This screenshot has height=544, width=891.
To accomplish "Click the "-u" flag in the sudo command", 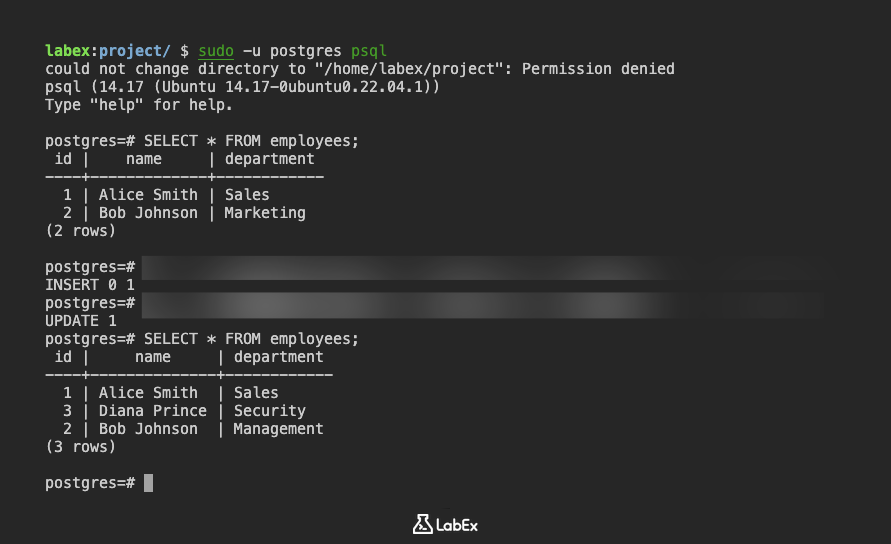I will (251, 50).
